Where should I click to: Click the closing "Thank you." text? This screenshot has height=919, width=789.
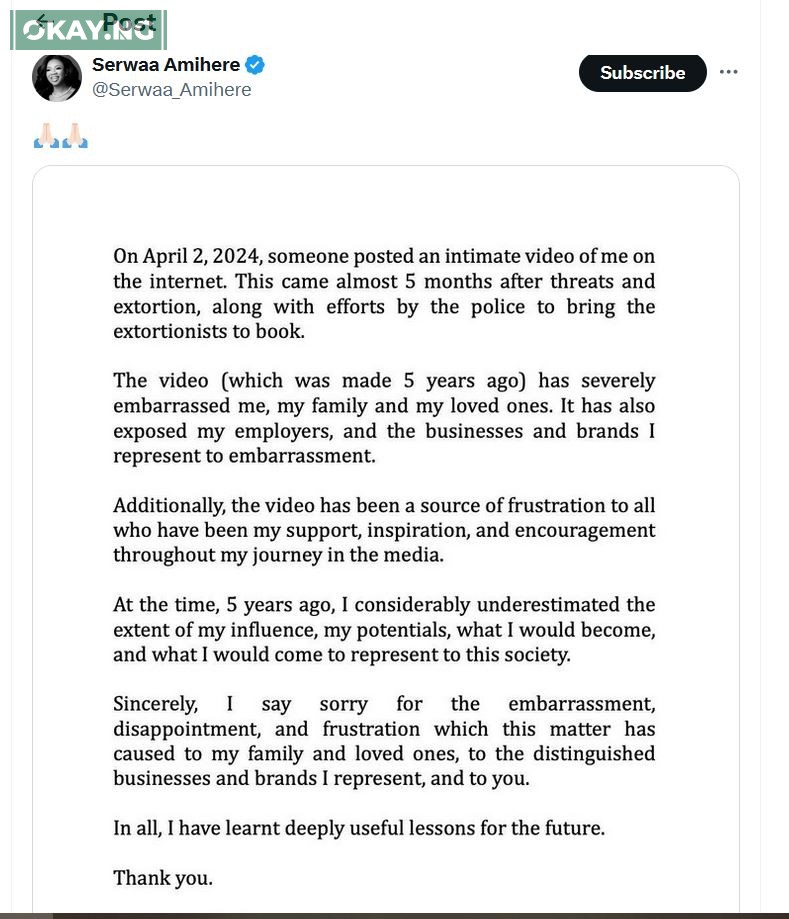pyautogui.click(x=163, y=878)
